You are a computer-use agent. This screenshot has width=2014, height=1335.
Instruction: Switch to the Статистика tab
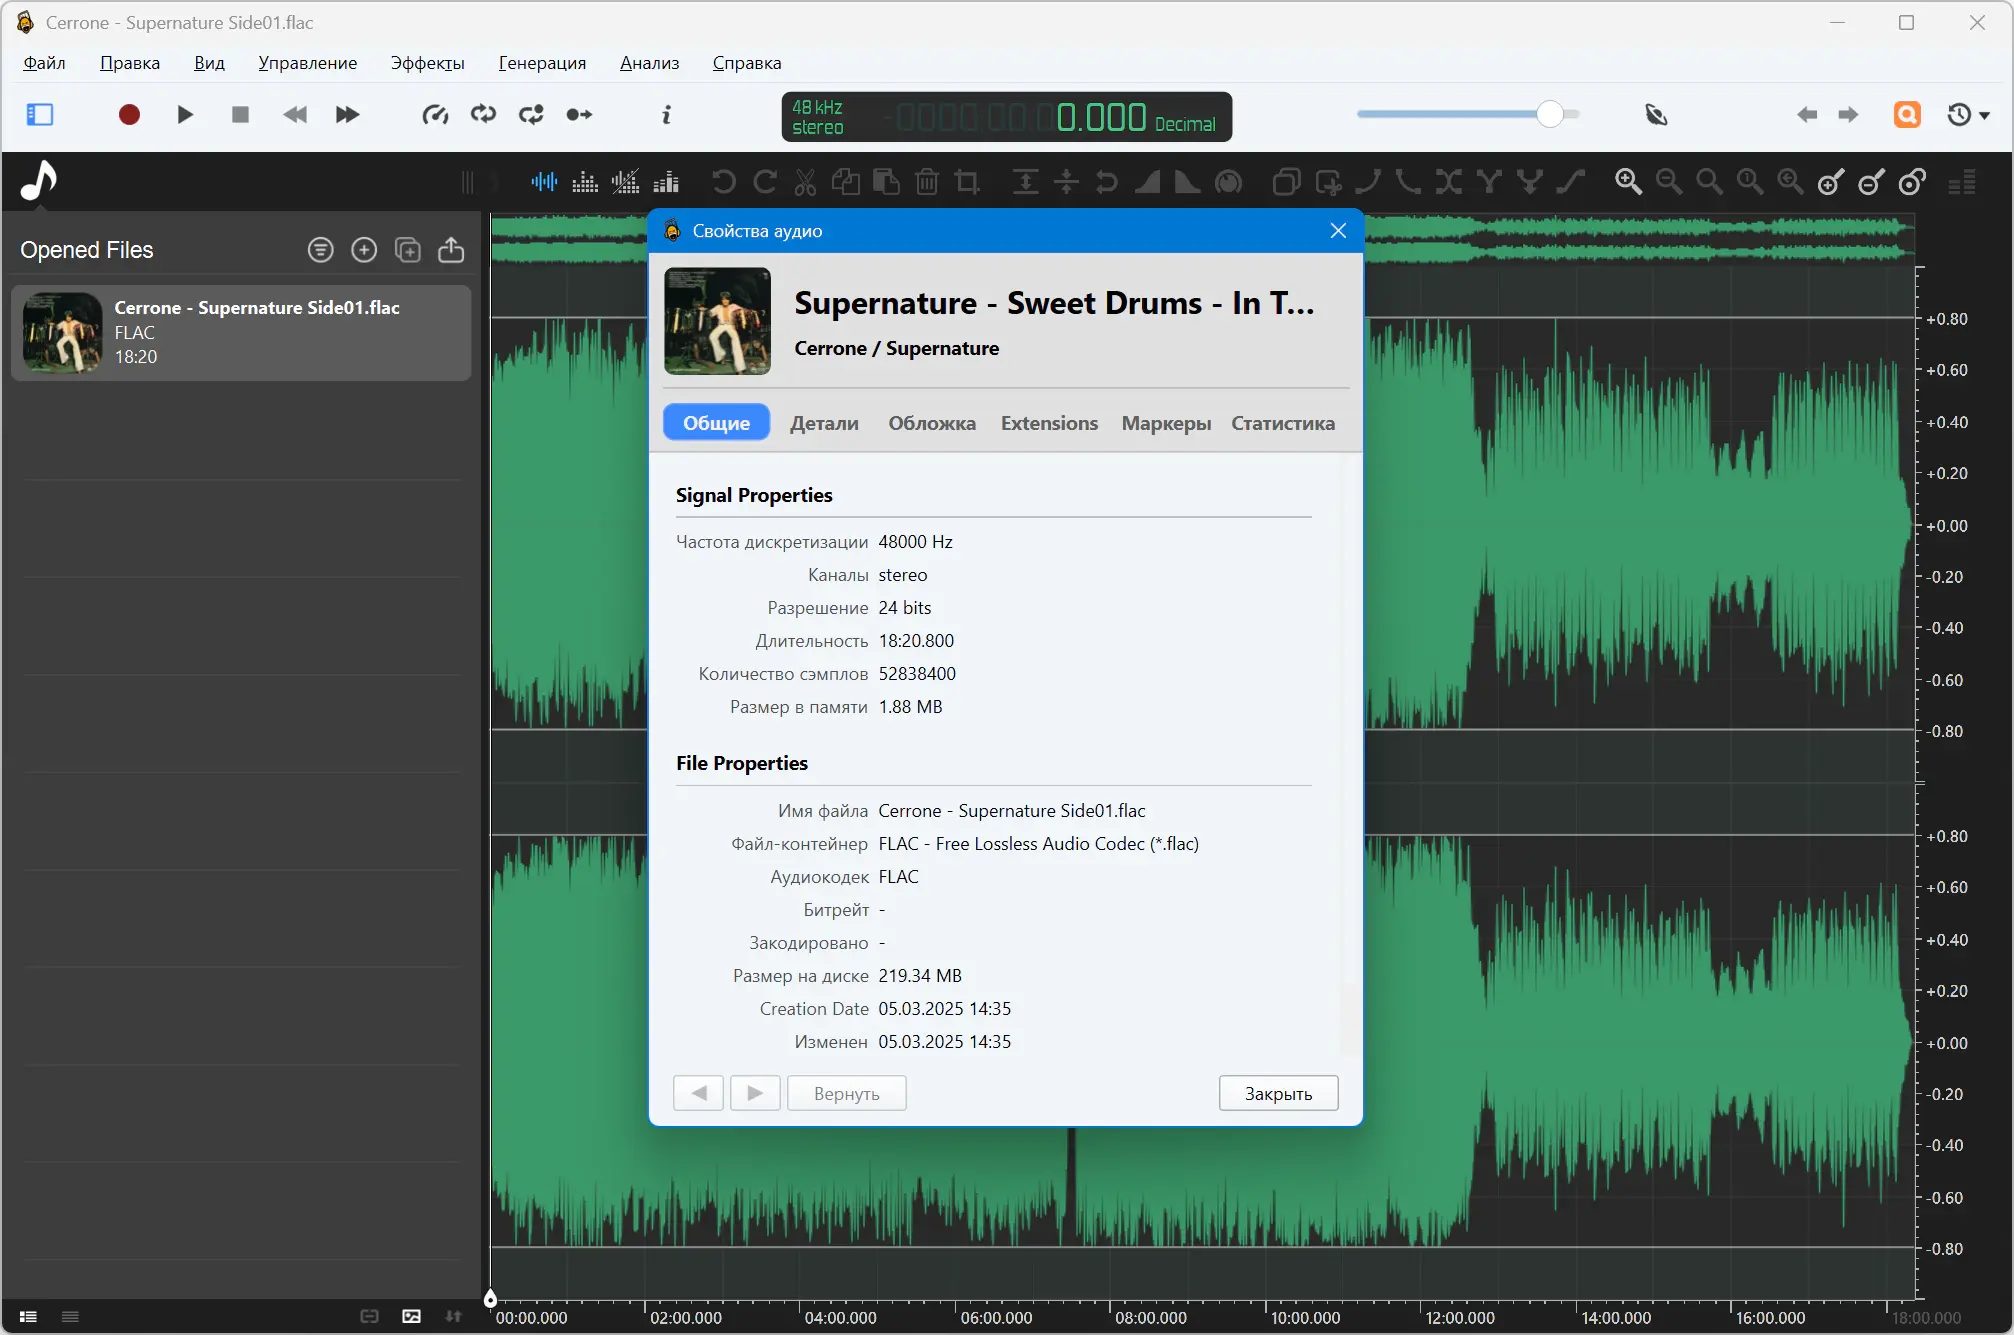(x=1282, y=423)
